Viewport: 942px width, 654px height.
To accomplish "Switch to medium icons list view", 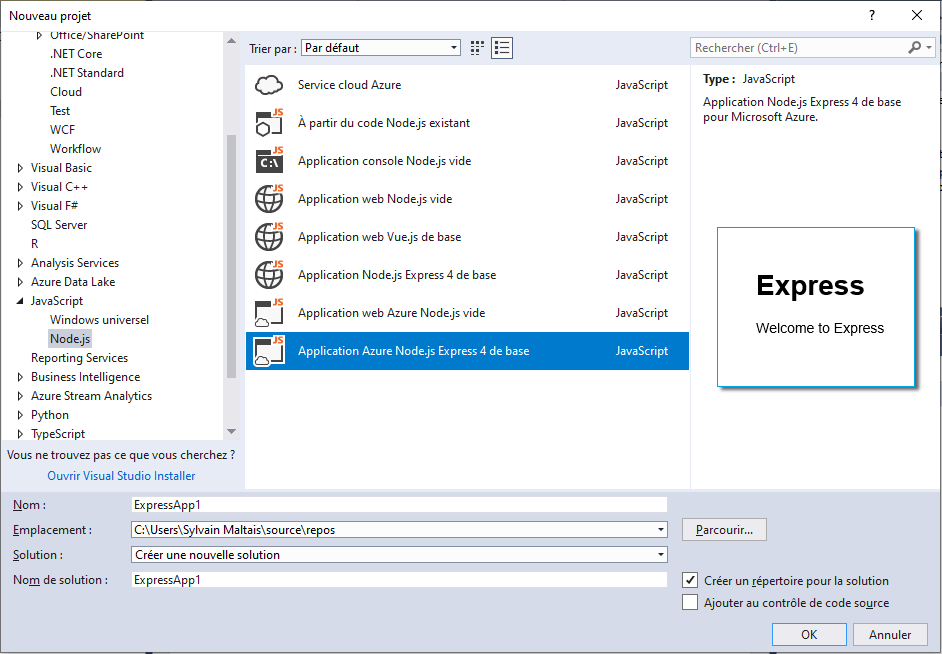I will (x=501, y=48).
